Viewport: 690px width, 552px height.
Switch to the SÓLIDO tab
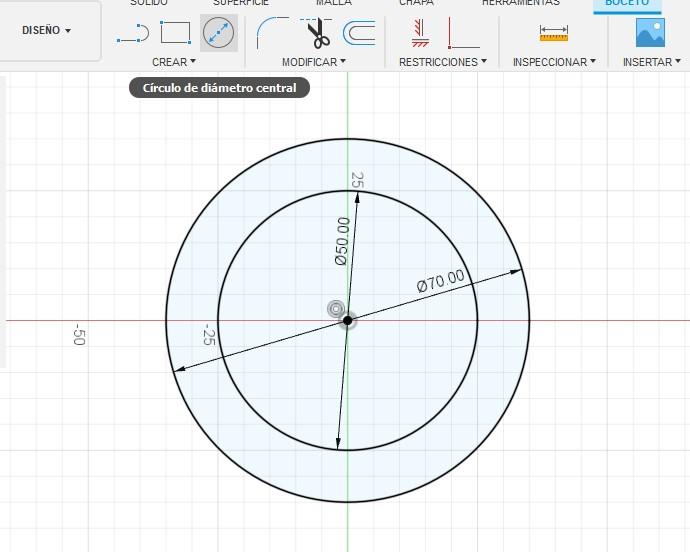point(149,3)
